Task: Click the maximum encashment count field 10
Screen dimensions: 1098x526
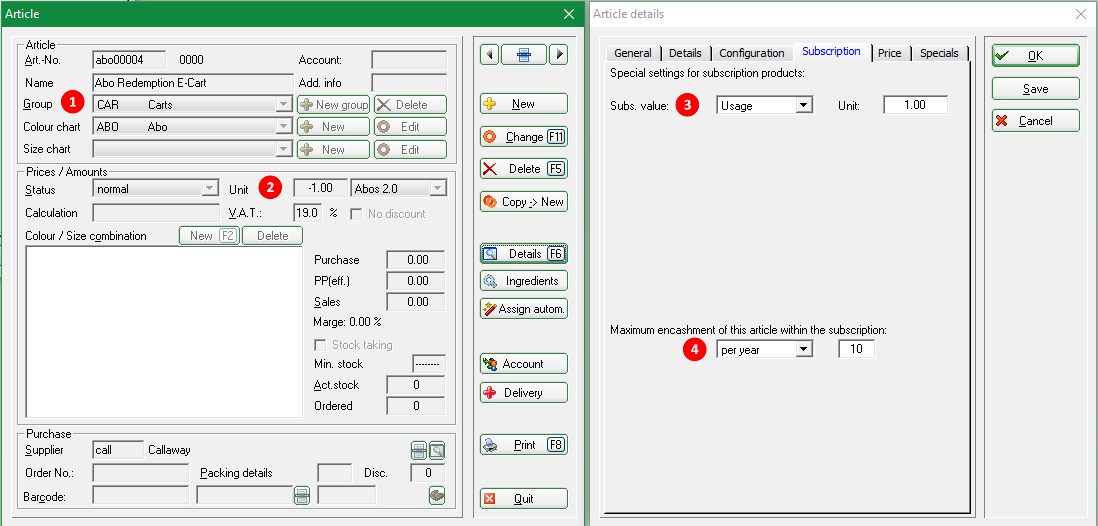Action: pos(856,349)
